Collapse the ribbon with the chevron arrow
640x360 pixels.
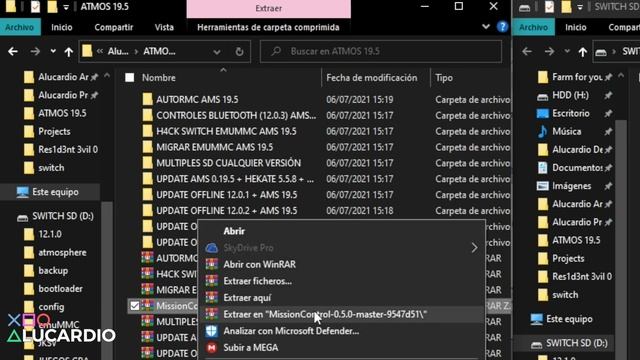(x=486, y=27)
